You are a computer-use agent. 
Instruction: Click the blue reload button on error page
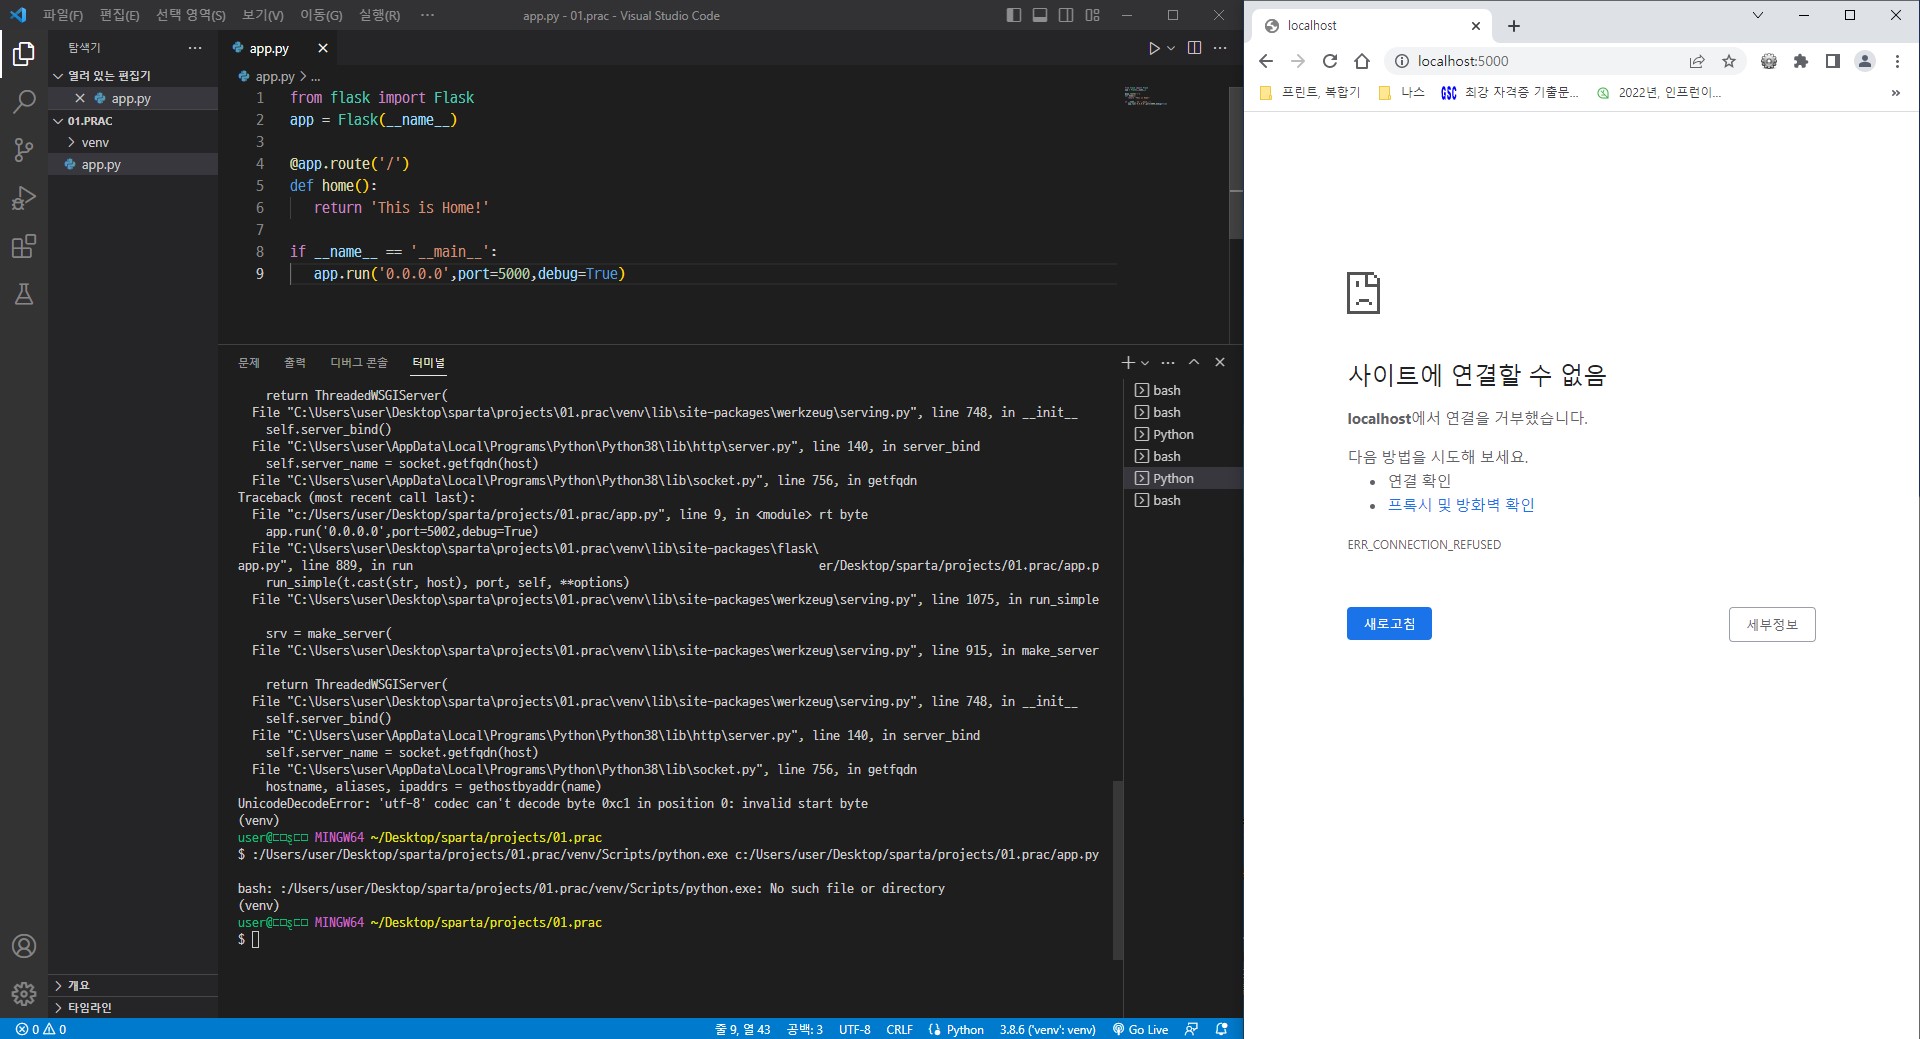[x=1389, y=623]
